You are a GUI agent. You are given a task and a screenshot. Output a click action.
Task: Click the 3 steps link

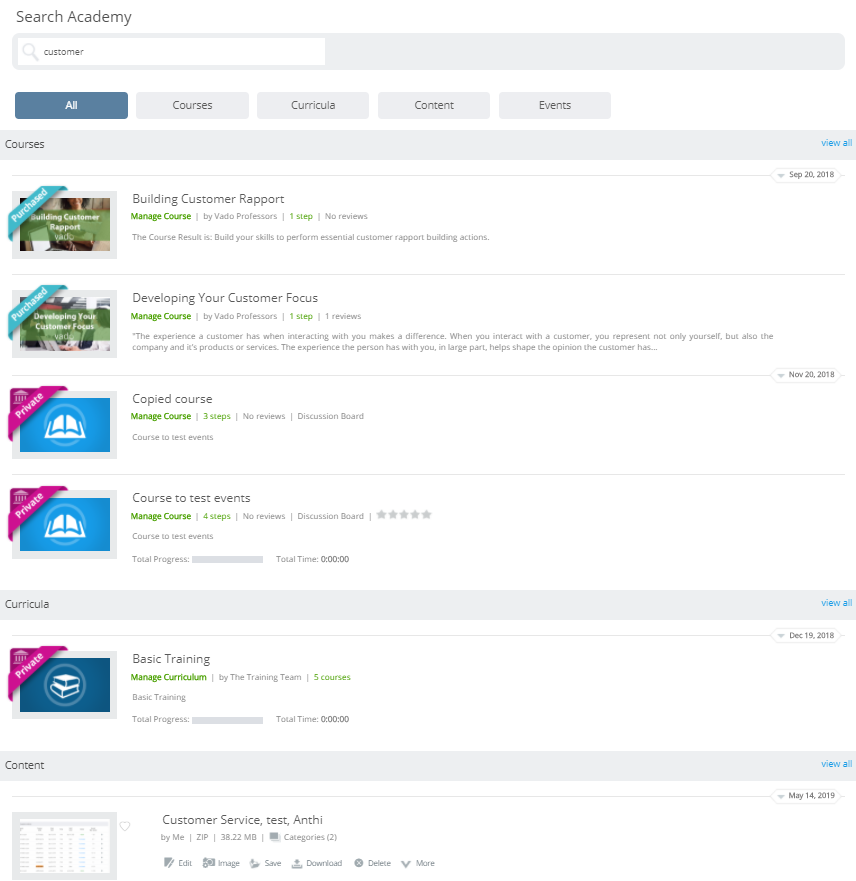pyautogui.click(x=217, y=416)
